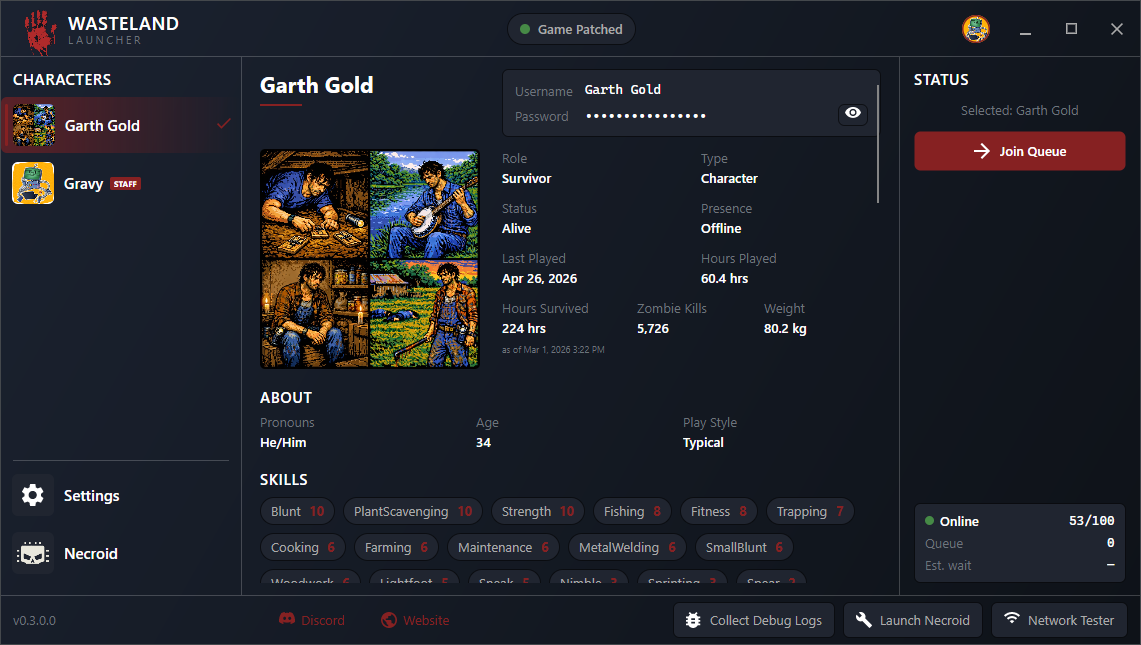Image resolution: width=1141 pixels, height=645 pixels.
Task: Click the v0.3.0.0 version label
Action: click(x=34, y=620)
